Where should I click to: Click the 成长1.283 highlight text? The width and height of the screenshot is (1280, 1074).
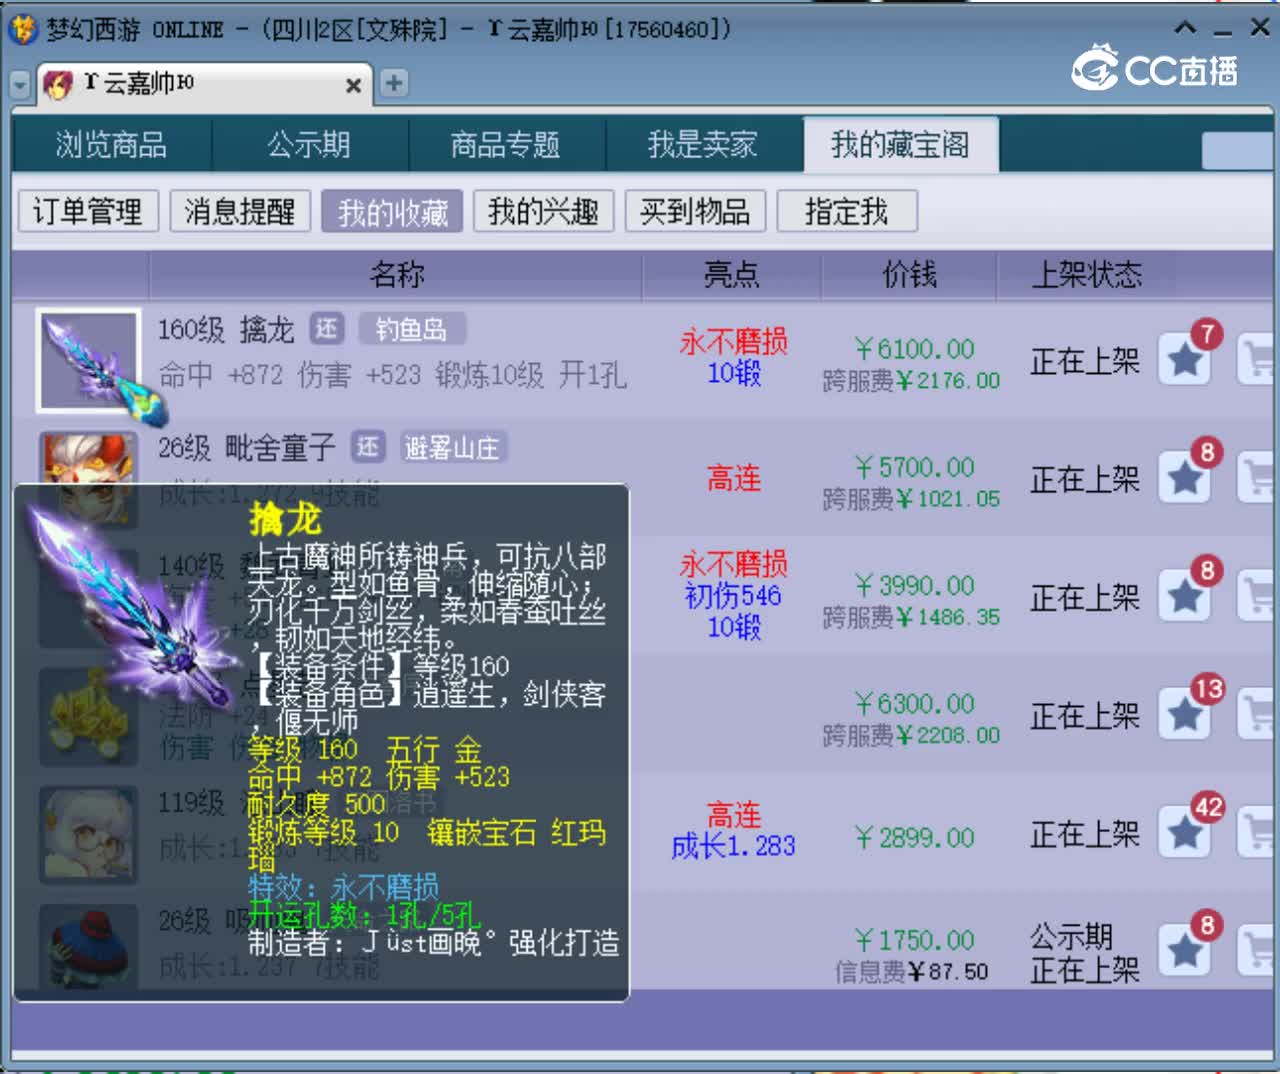(733, 846)
